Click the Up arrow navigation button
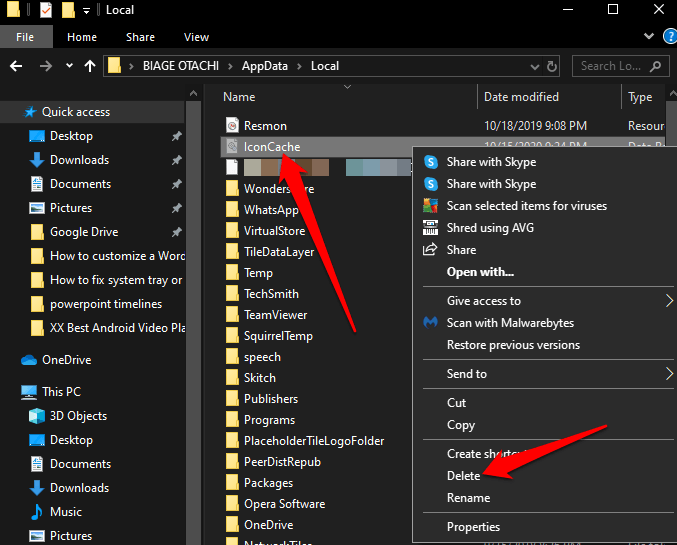The width and height of the screenshot is (677, 545). pyautogui.click(x=90, y=66)
